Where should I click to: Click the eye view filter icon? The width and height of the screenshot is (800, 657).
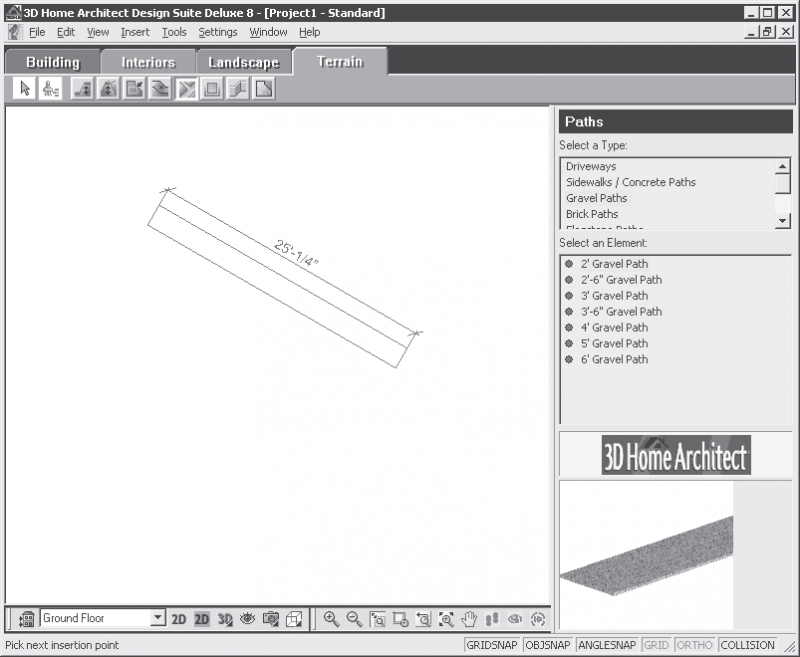pos(247,619)
